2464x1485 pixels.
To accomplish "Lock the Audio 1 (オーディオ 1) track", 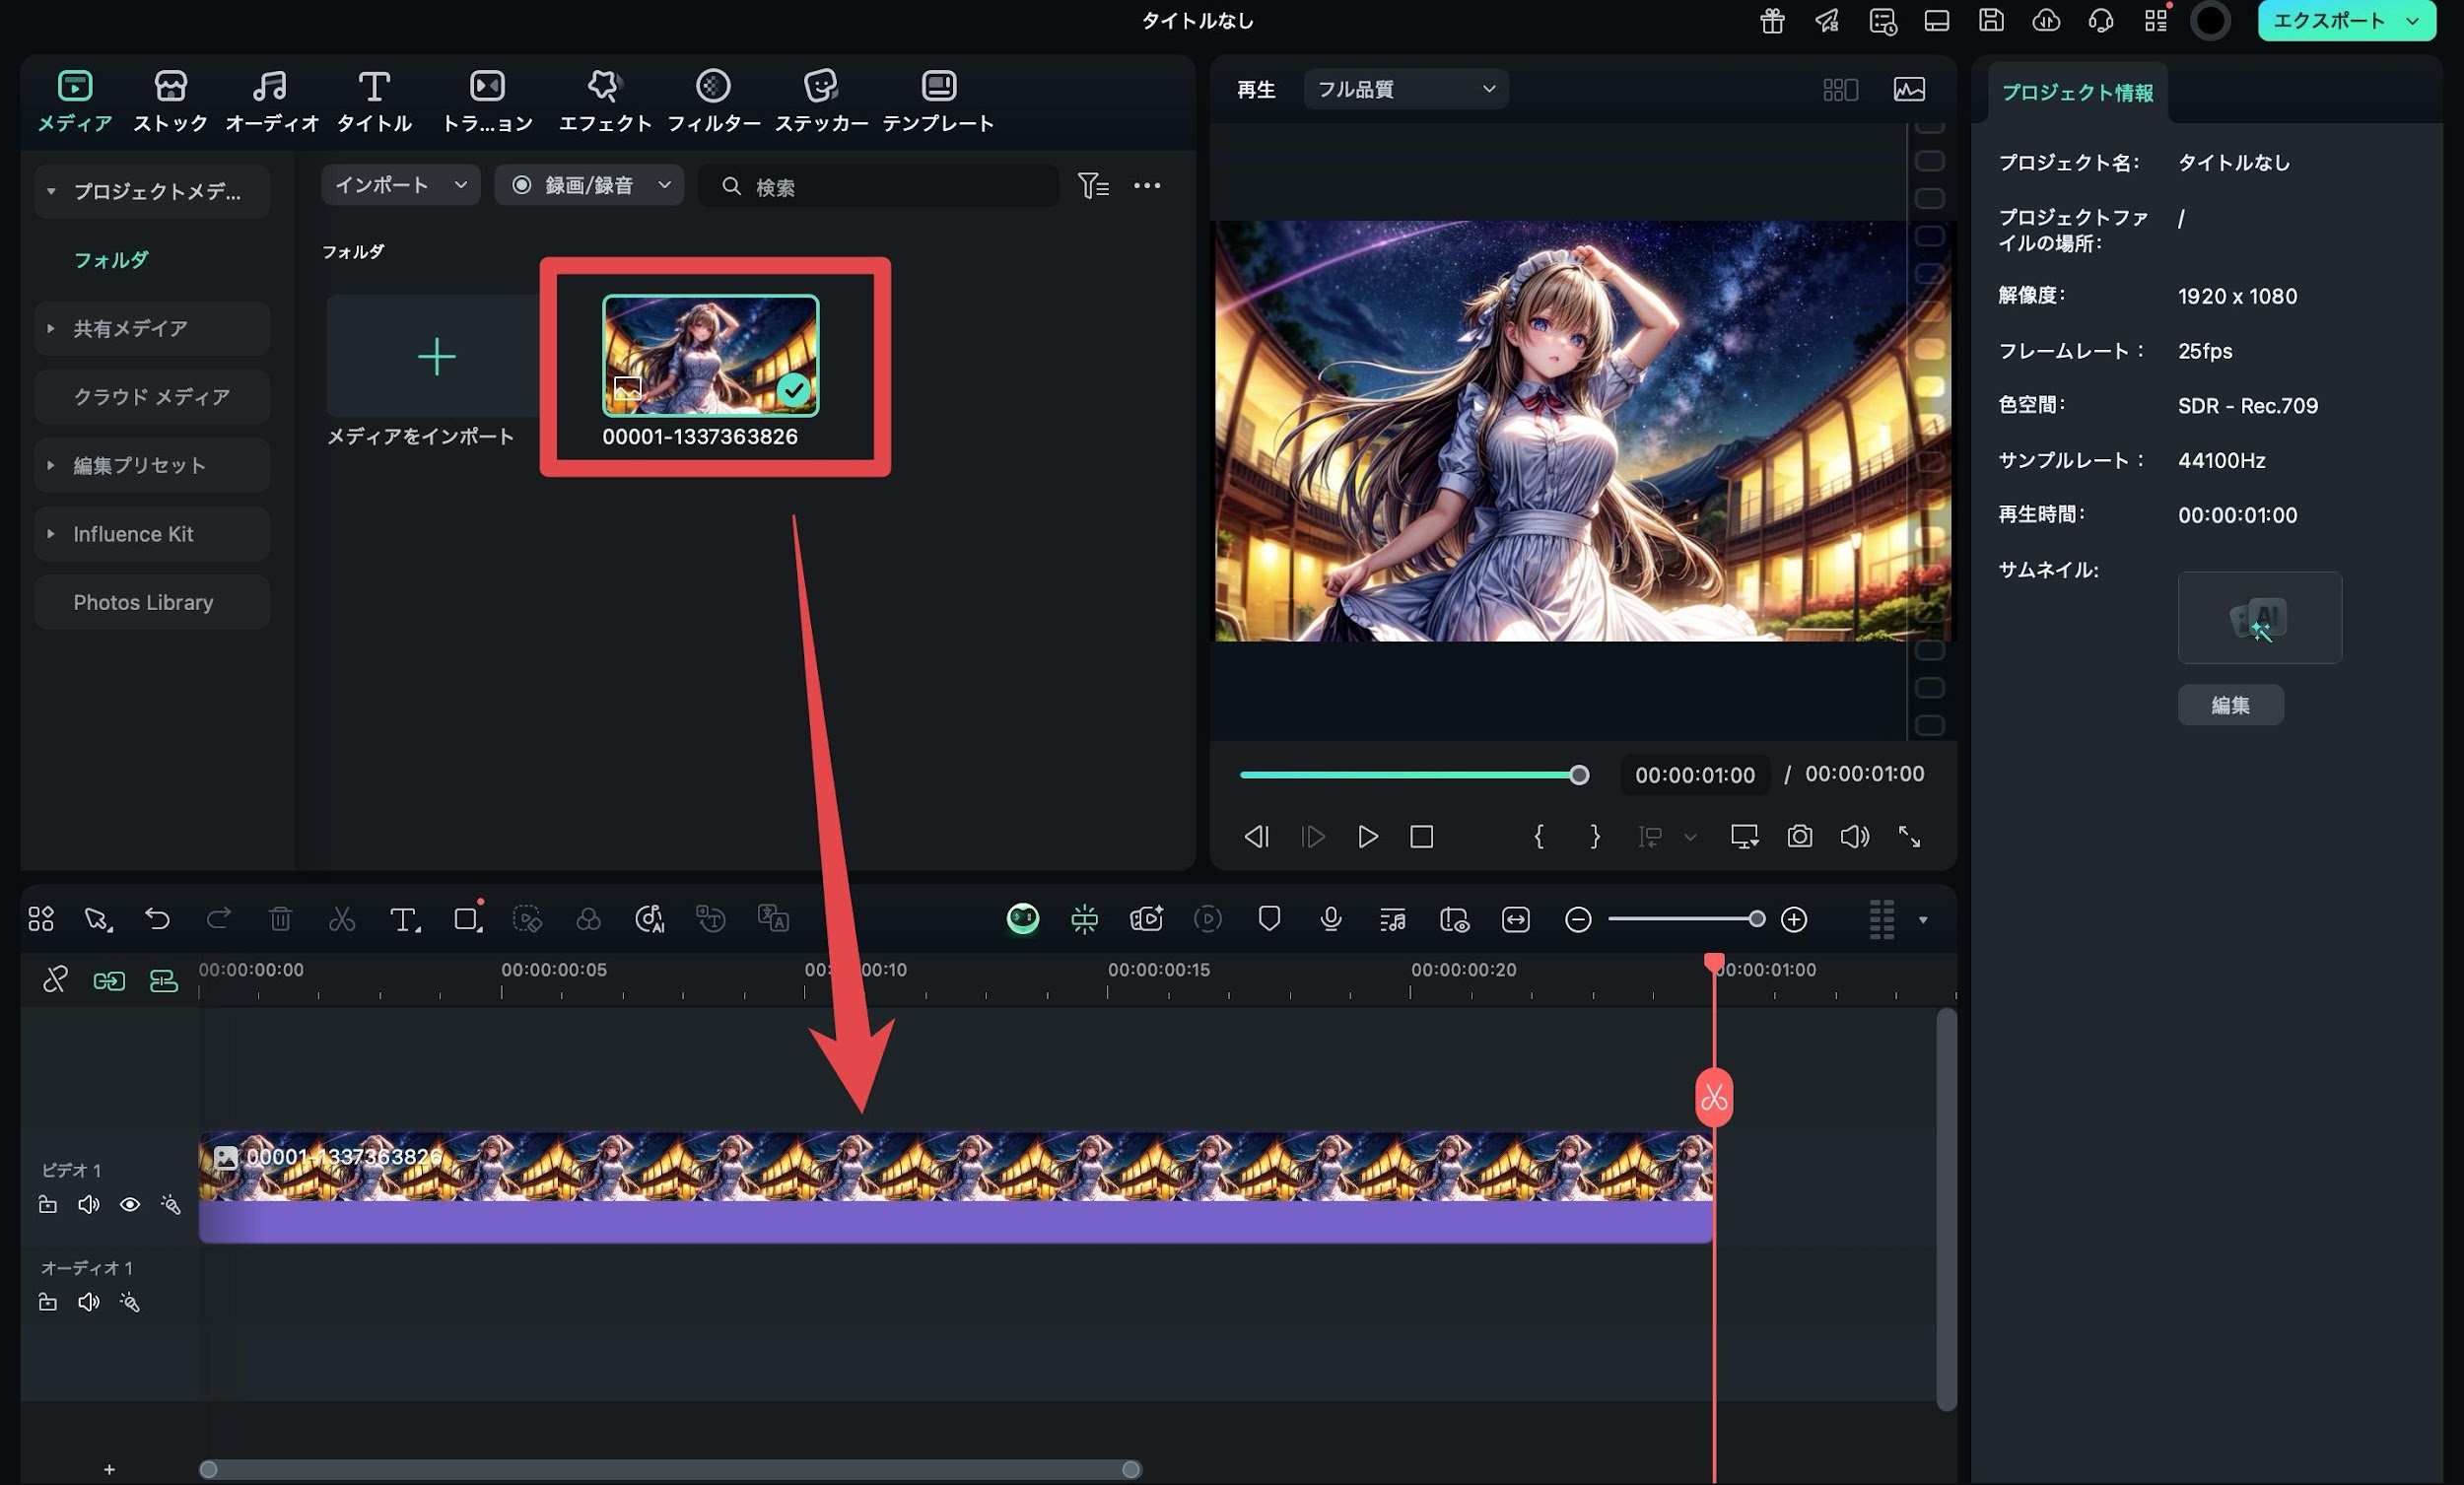I will tap(47, 1302).
